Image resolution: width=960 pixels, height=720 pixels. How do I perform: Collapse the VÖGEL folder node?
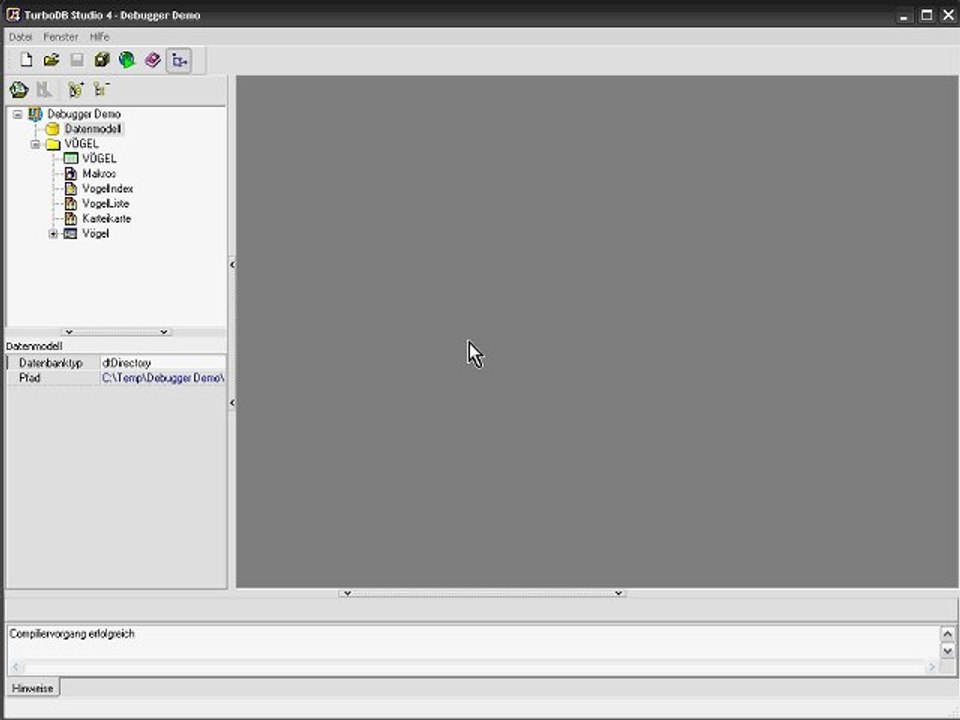pos(36,144)
